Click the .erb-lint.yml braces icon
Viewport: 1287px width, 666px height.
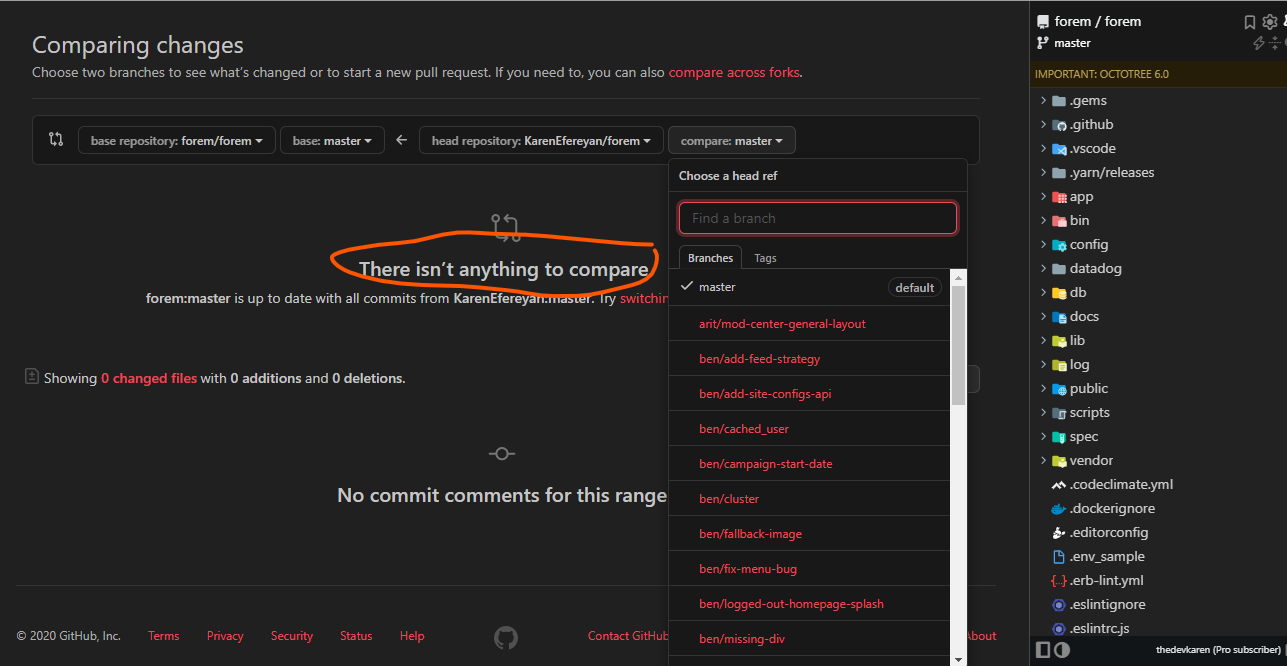point(1059,581)
